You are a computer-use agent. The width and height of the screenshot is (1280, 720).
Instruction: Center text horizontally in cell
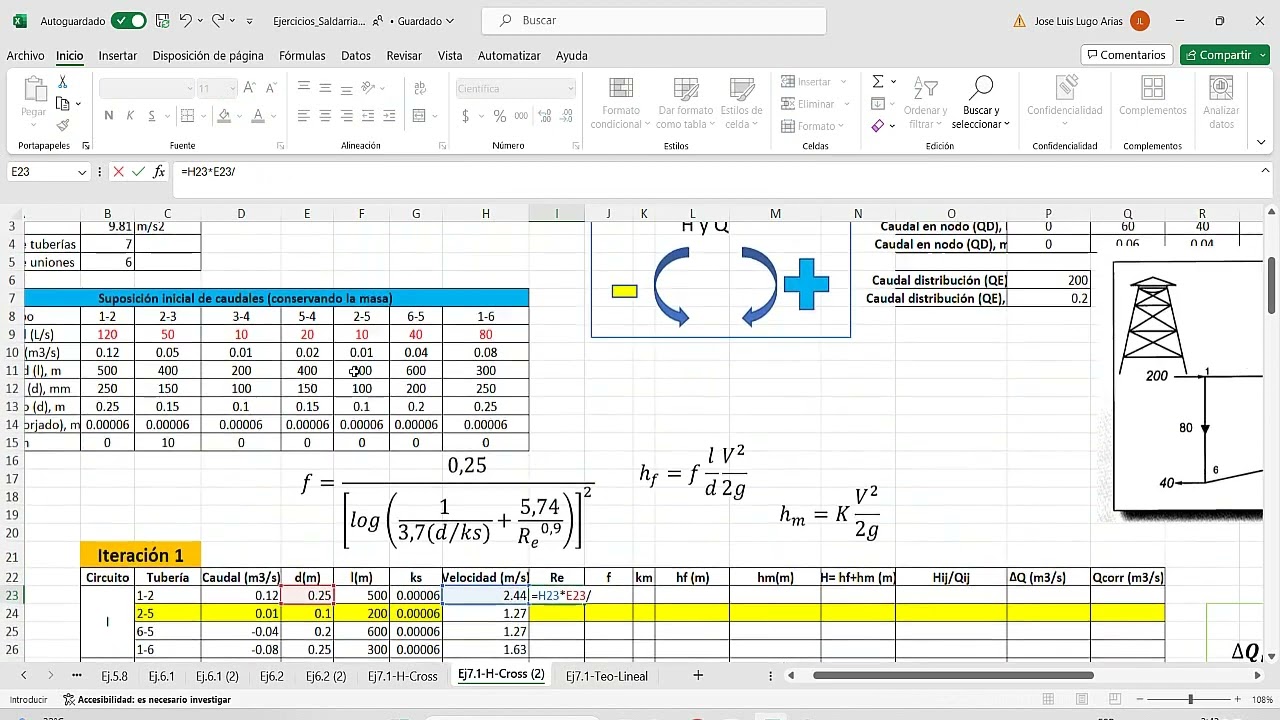tap(325, 116)
